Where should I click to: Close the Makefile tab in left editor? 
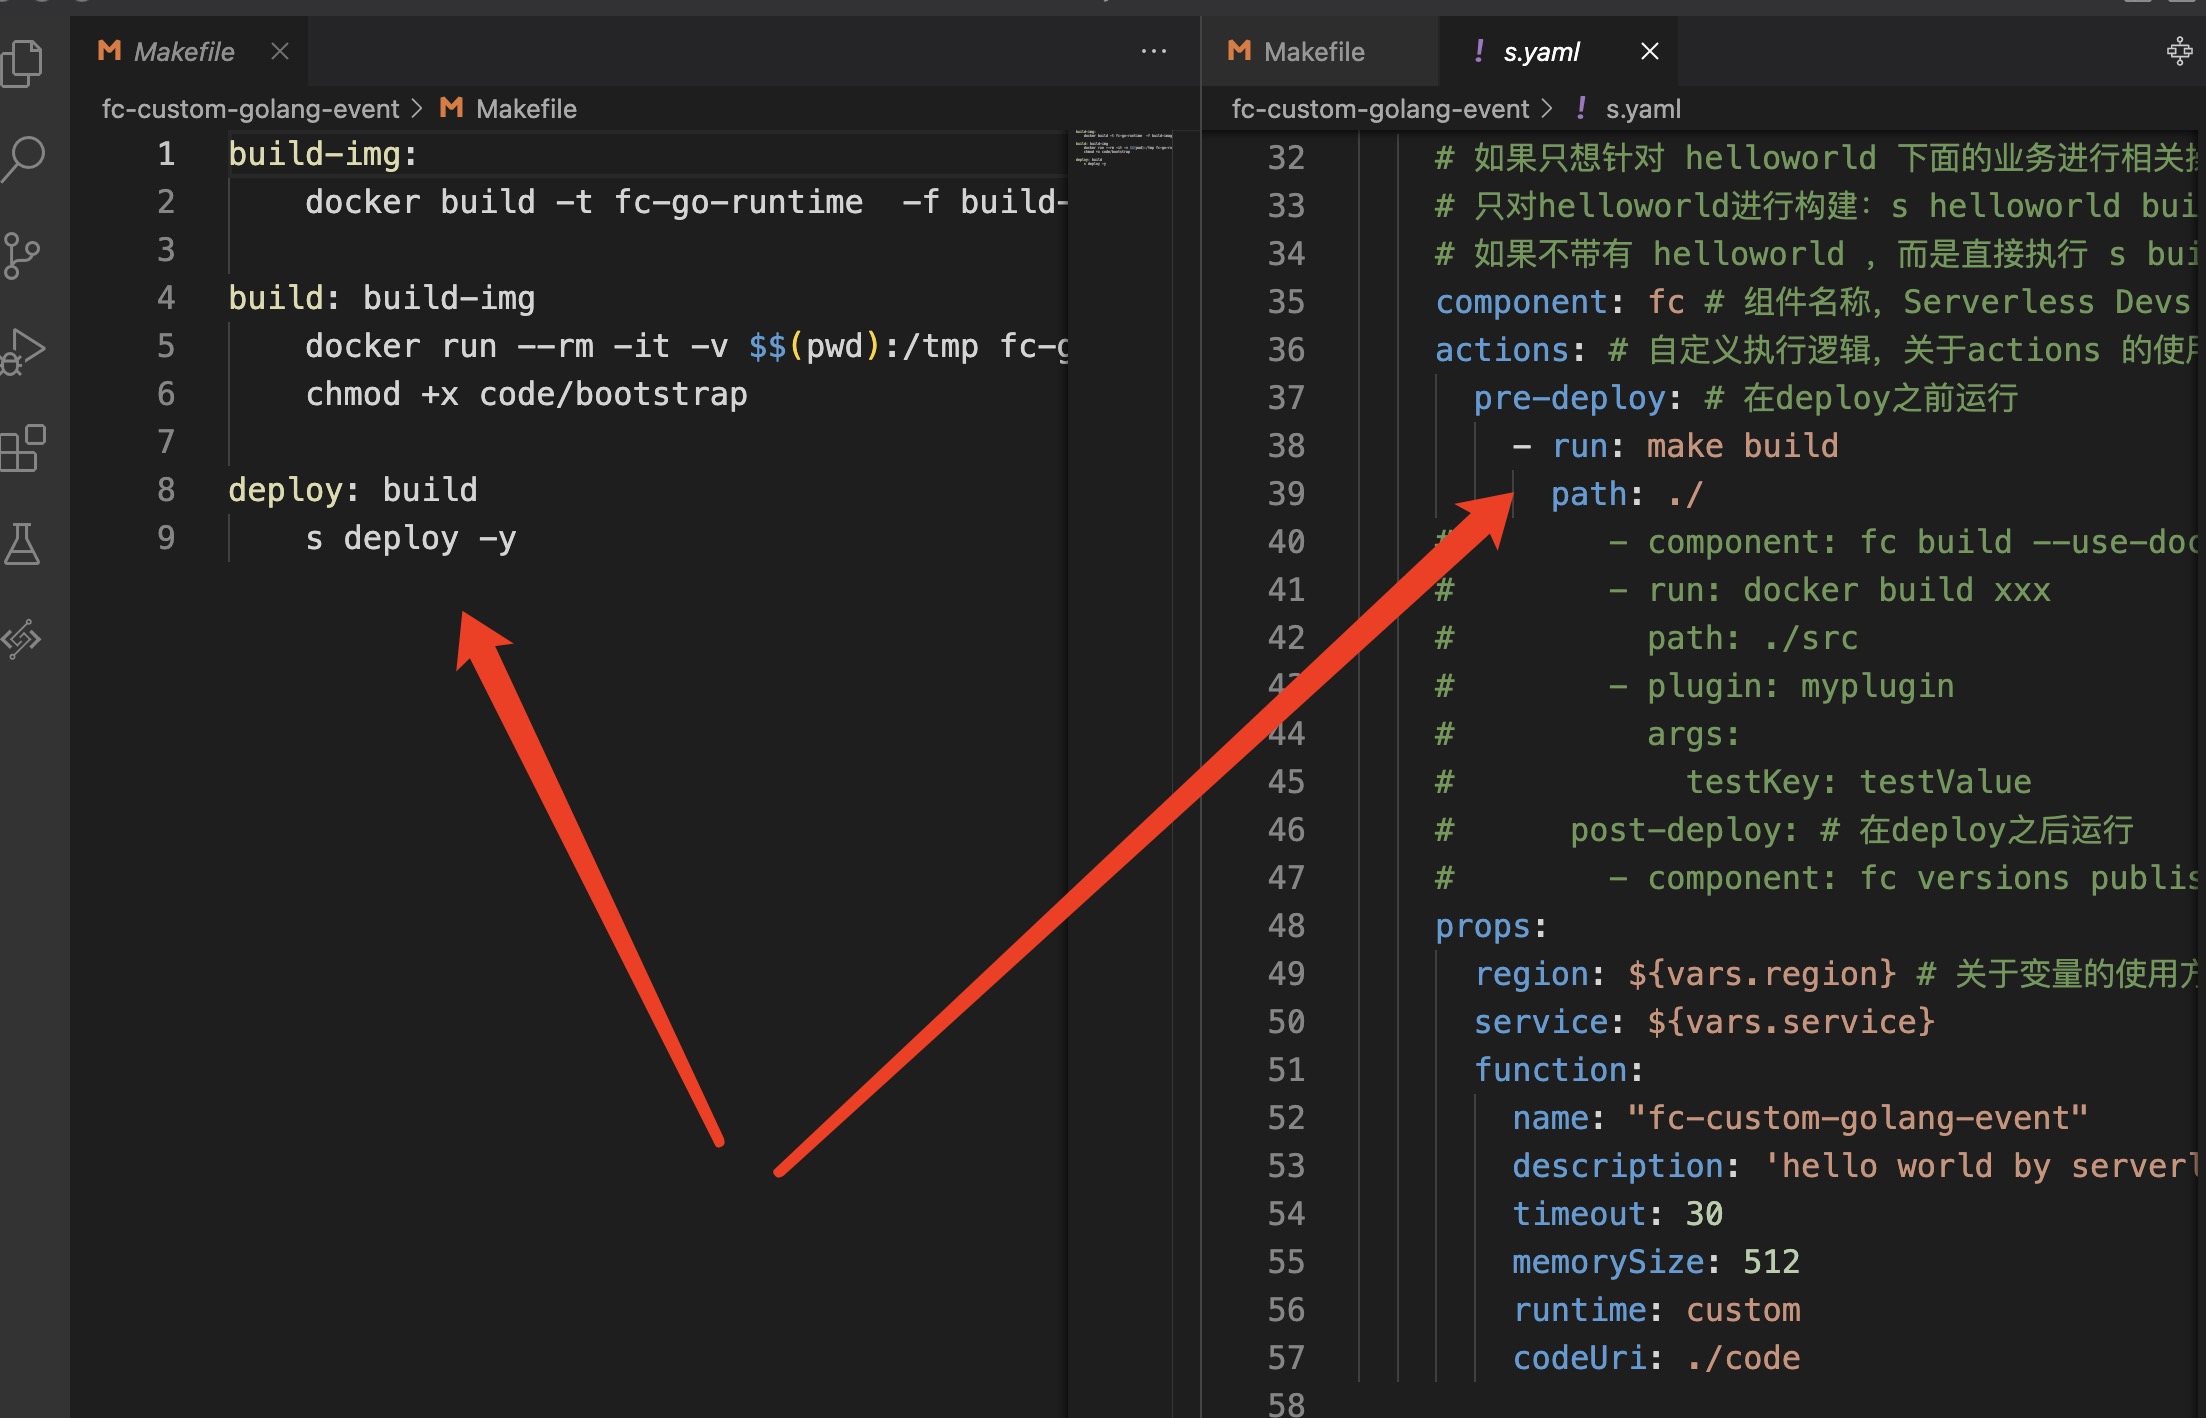280,51
